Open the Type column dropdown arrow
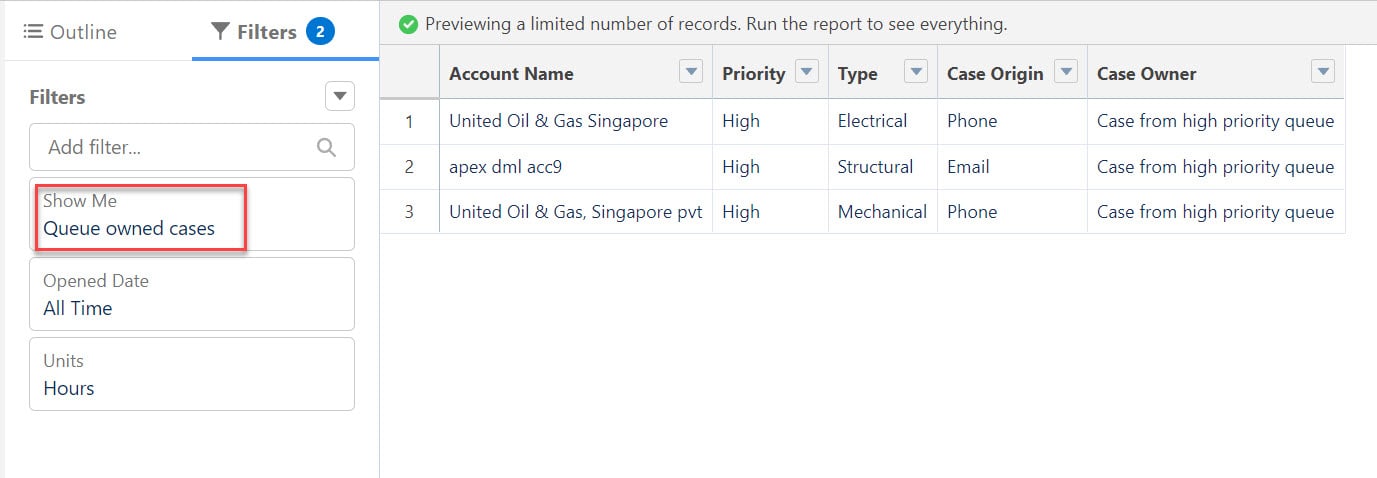1377x478 pixels. [915, 72]
